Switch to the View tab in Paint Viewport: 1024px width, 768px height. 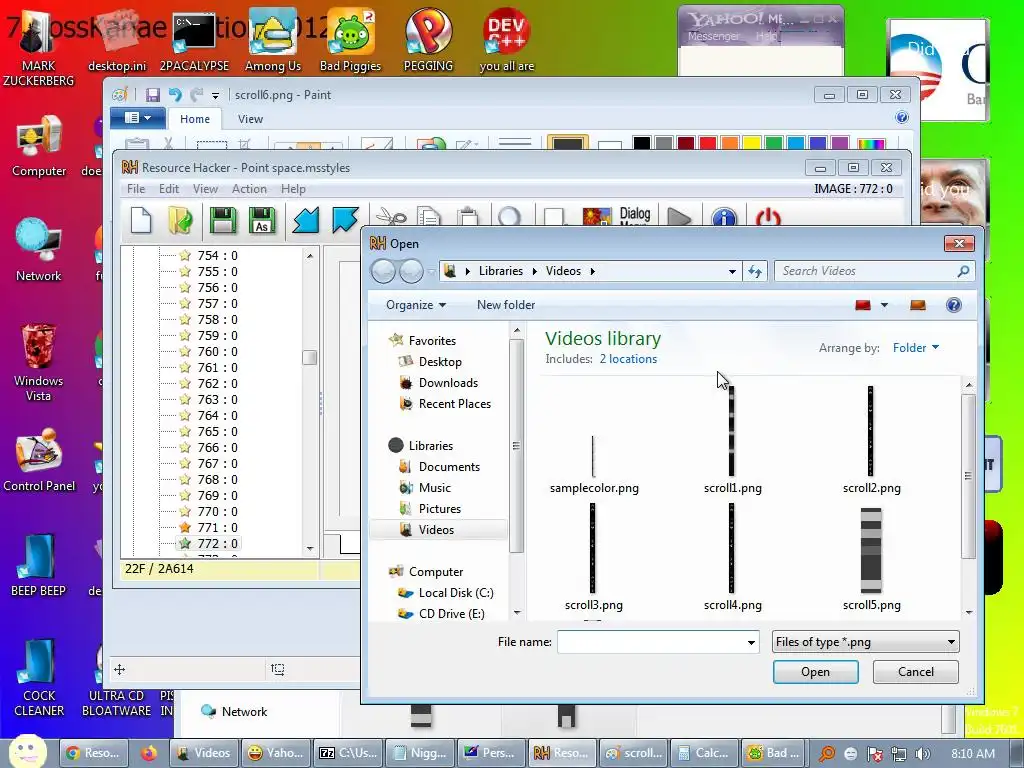[250, 119]
